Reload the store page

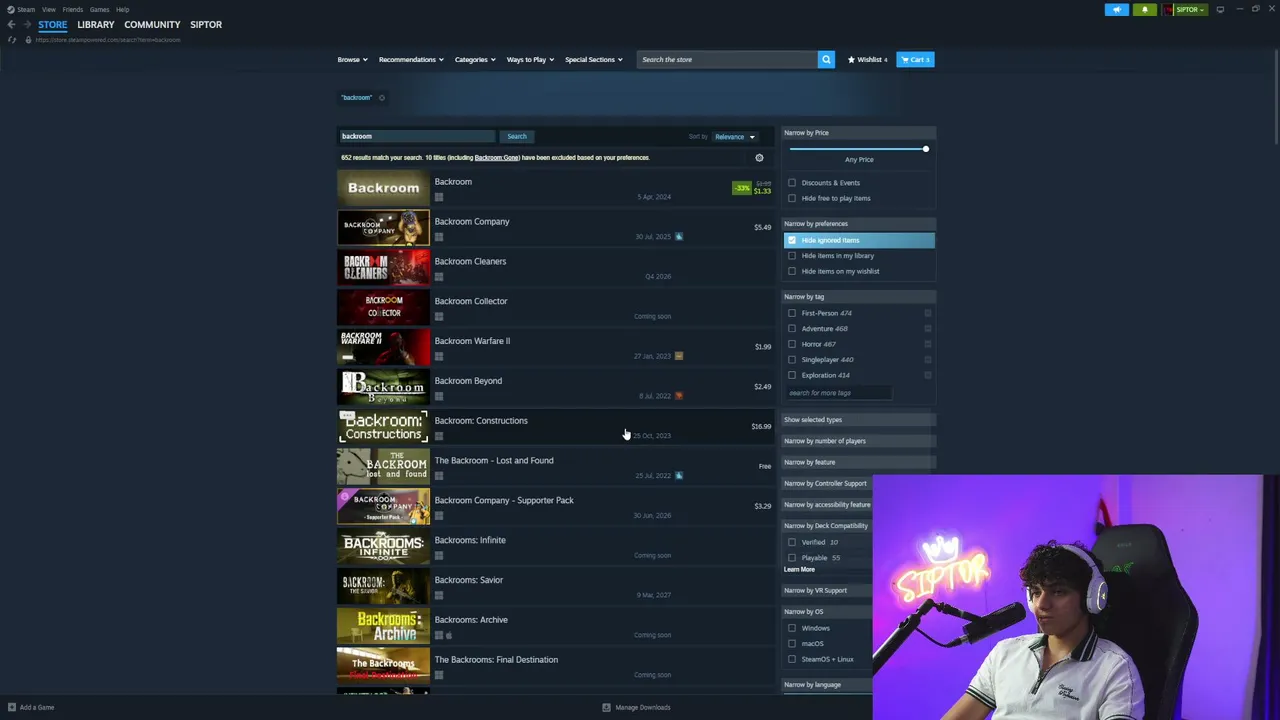click(12, 40)
